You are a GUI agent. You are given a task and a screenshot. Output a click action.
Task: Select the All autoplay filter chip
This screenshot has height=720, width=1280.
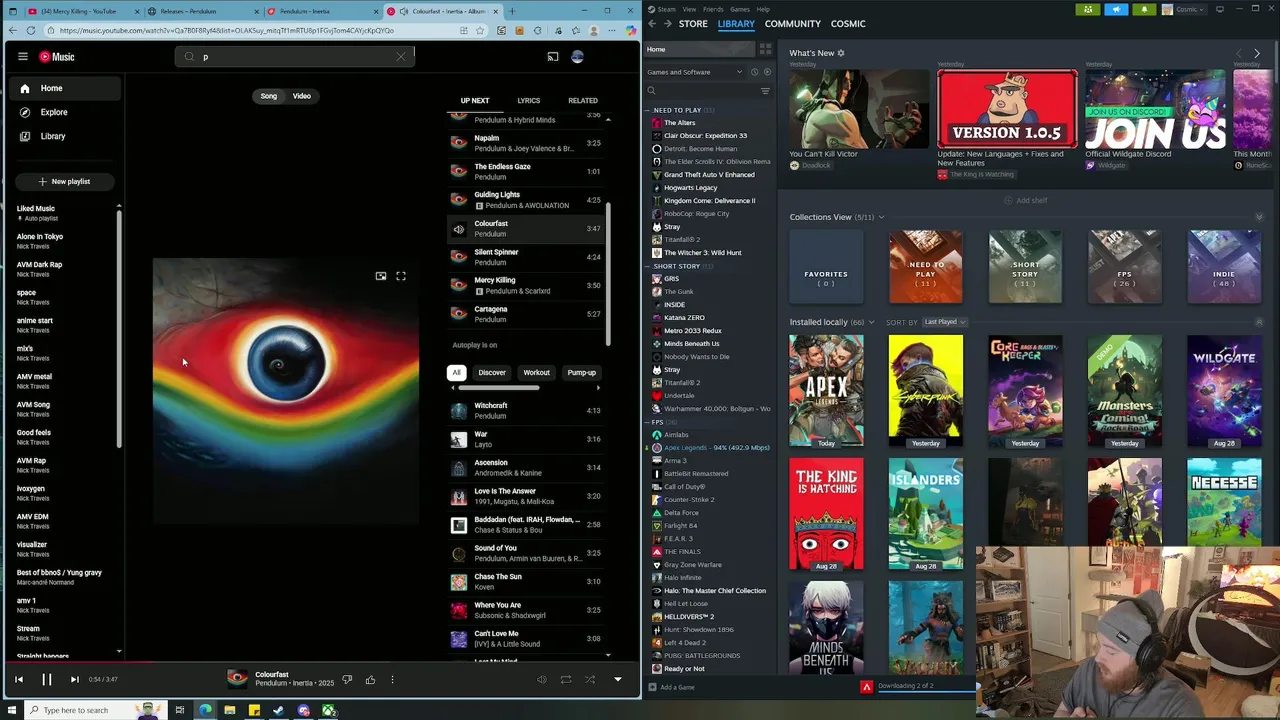457,373
